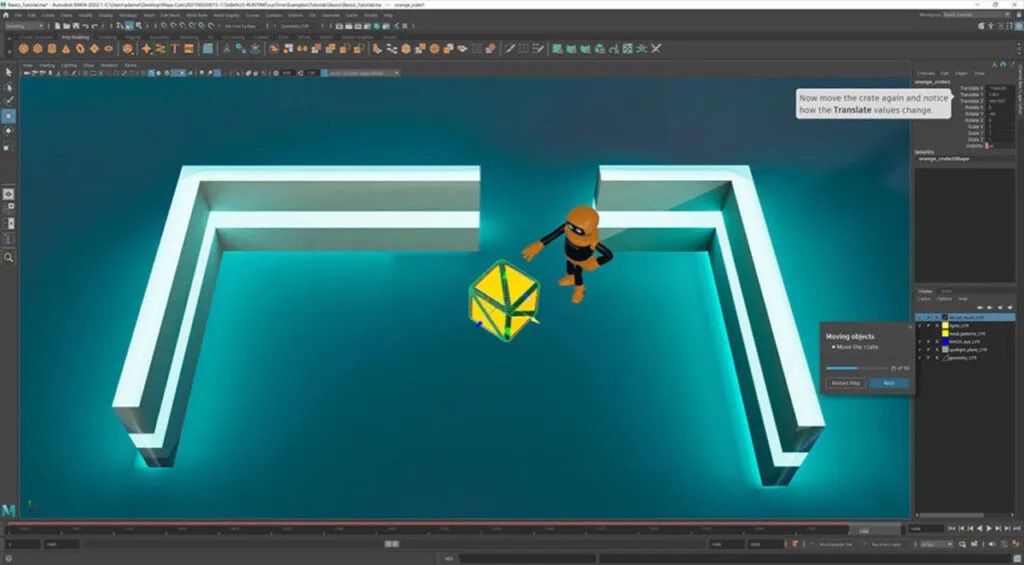Image resolution: width=1024 pixels, height=565 pixels.
Task: Toggle select by object type mode
Action: click(129, 26)
